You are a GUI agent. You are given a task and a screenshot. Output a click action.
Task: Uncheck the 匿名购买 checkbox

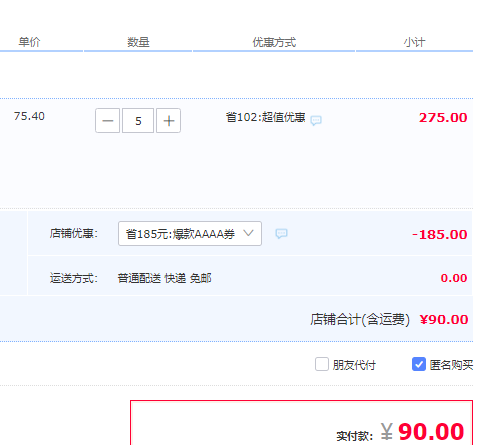pyautogui.click(x=419, y=364)
